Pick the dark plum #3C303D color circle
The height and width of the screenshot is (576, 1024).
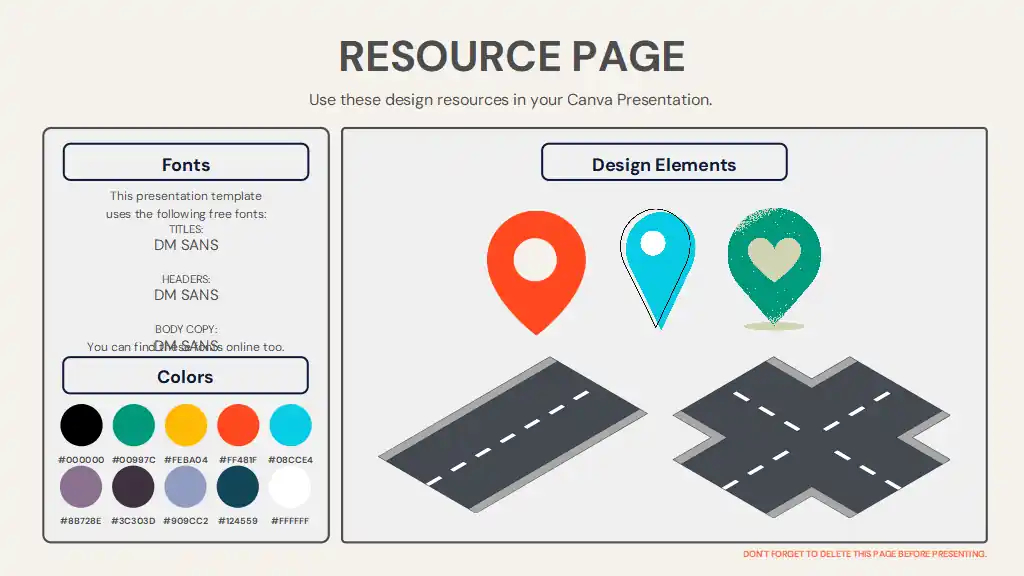[133, 487]
